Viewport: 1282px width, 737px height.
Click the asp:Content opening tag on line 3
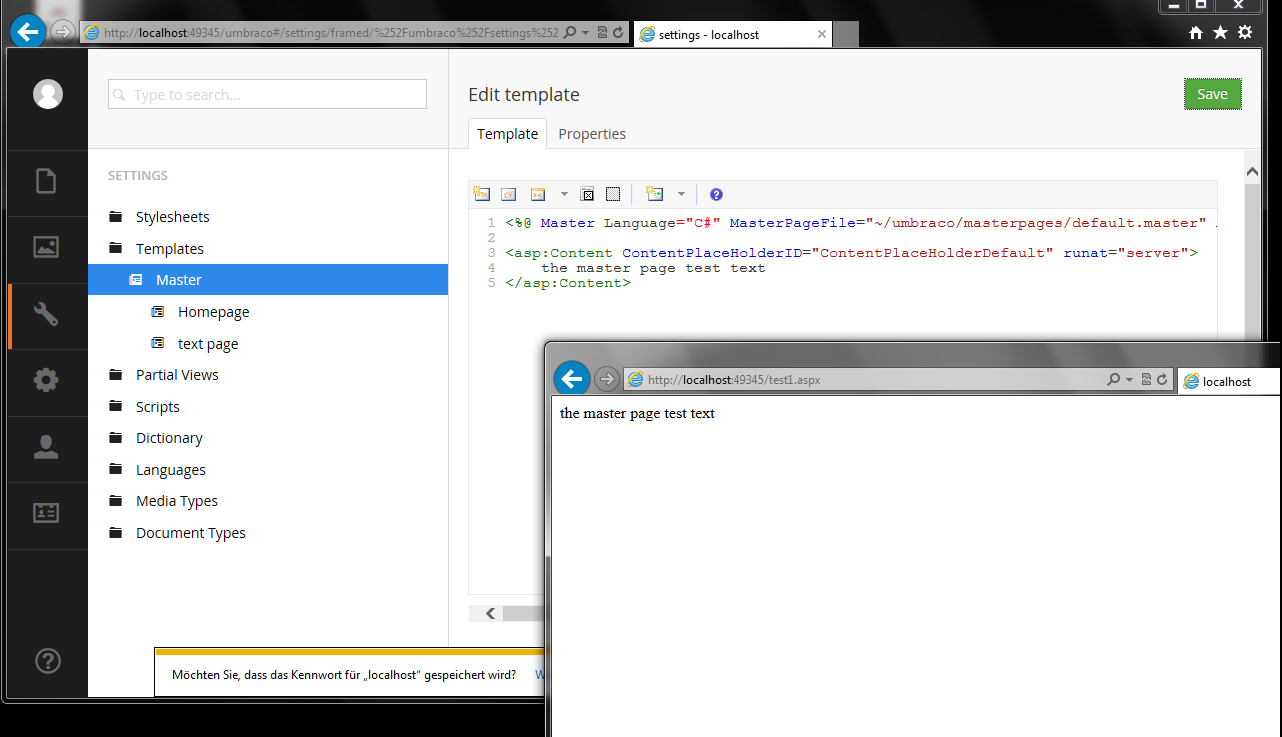tap(851, 253)
